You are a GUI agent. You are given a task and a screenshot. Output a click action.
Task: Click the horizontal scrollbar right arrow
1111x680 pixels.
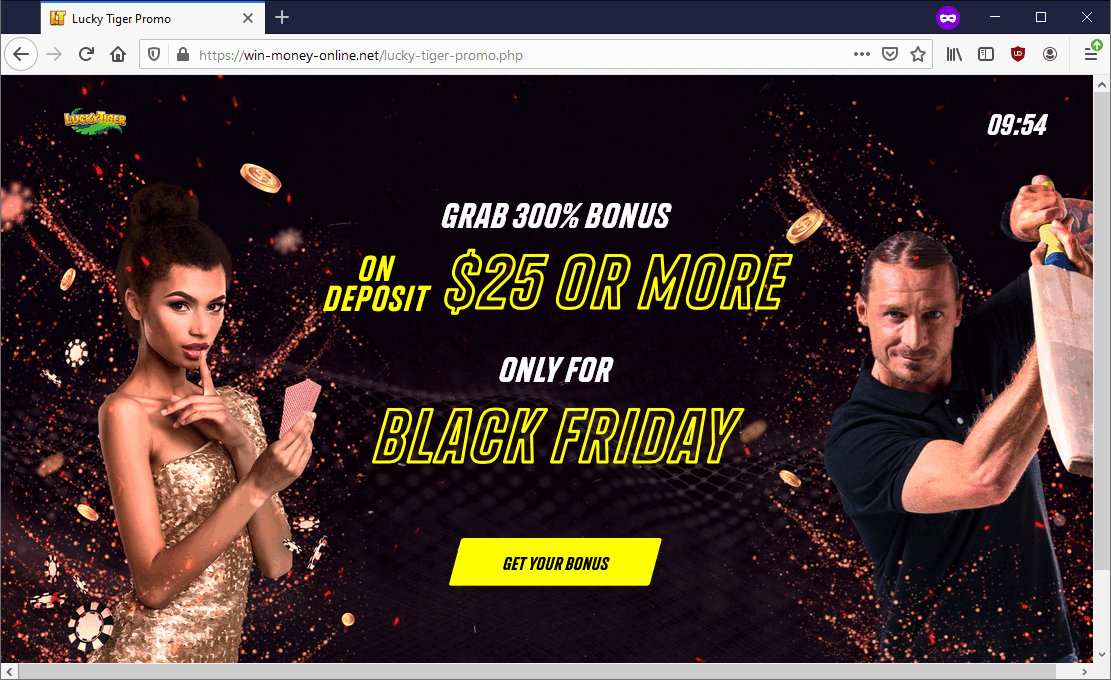pos(1084,672)
